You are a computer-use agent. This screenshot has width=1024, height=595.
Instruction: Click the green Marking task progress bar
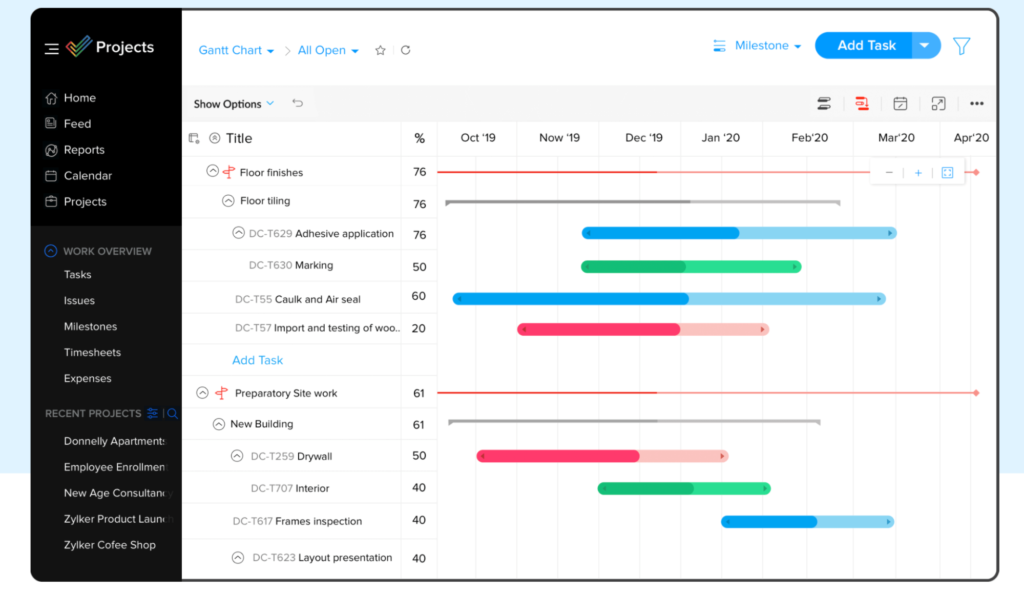point(690,266)
